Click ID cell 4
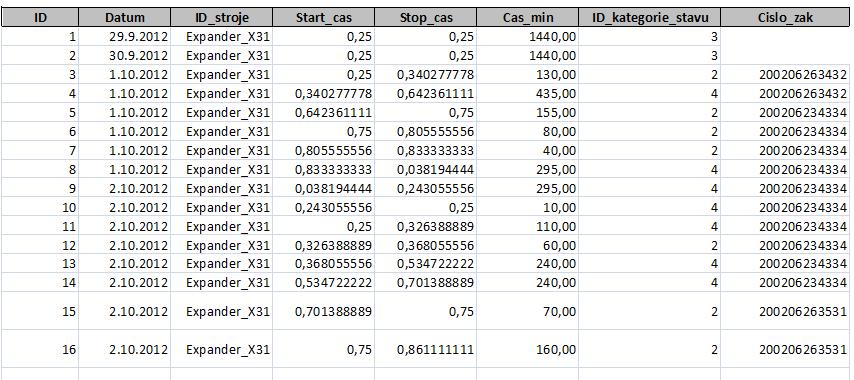 (x=40, y=94)
